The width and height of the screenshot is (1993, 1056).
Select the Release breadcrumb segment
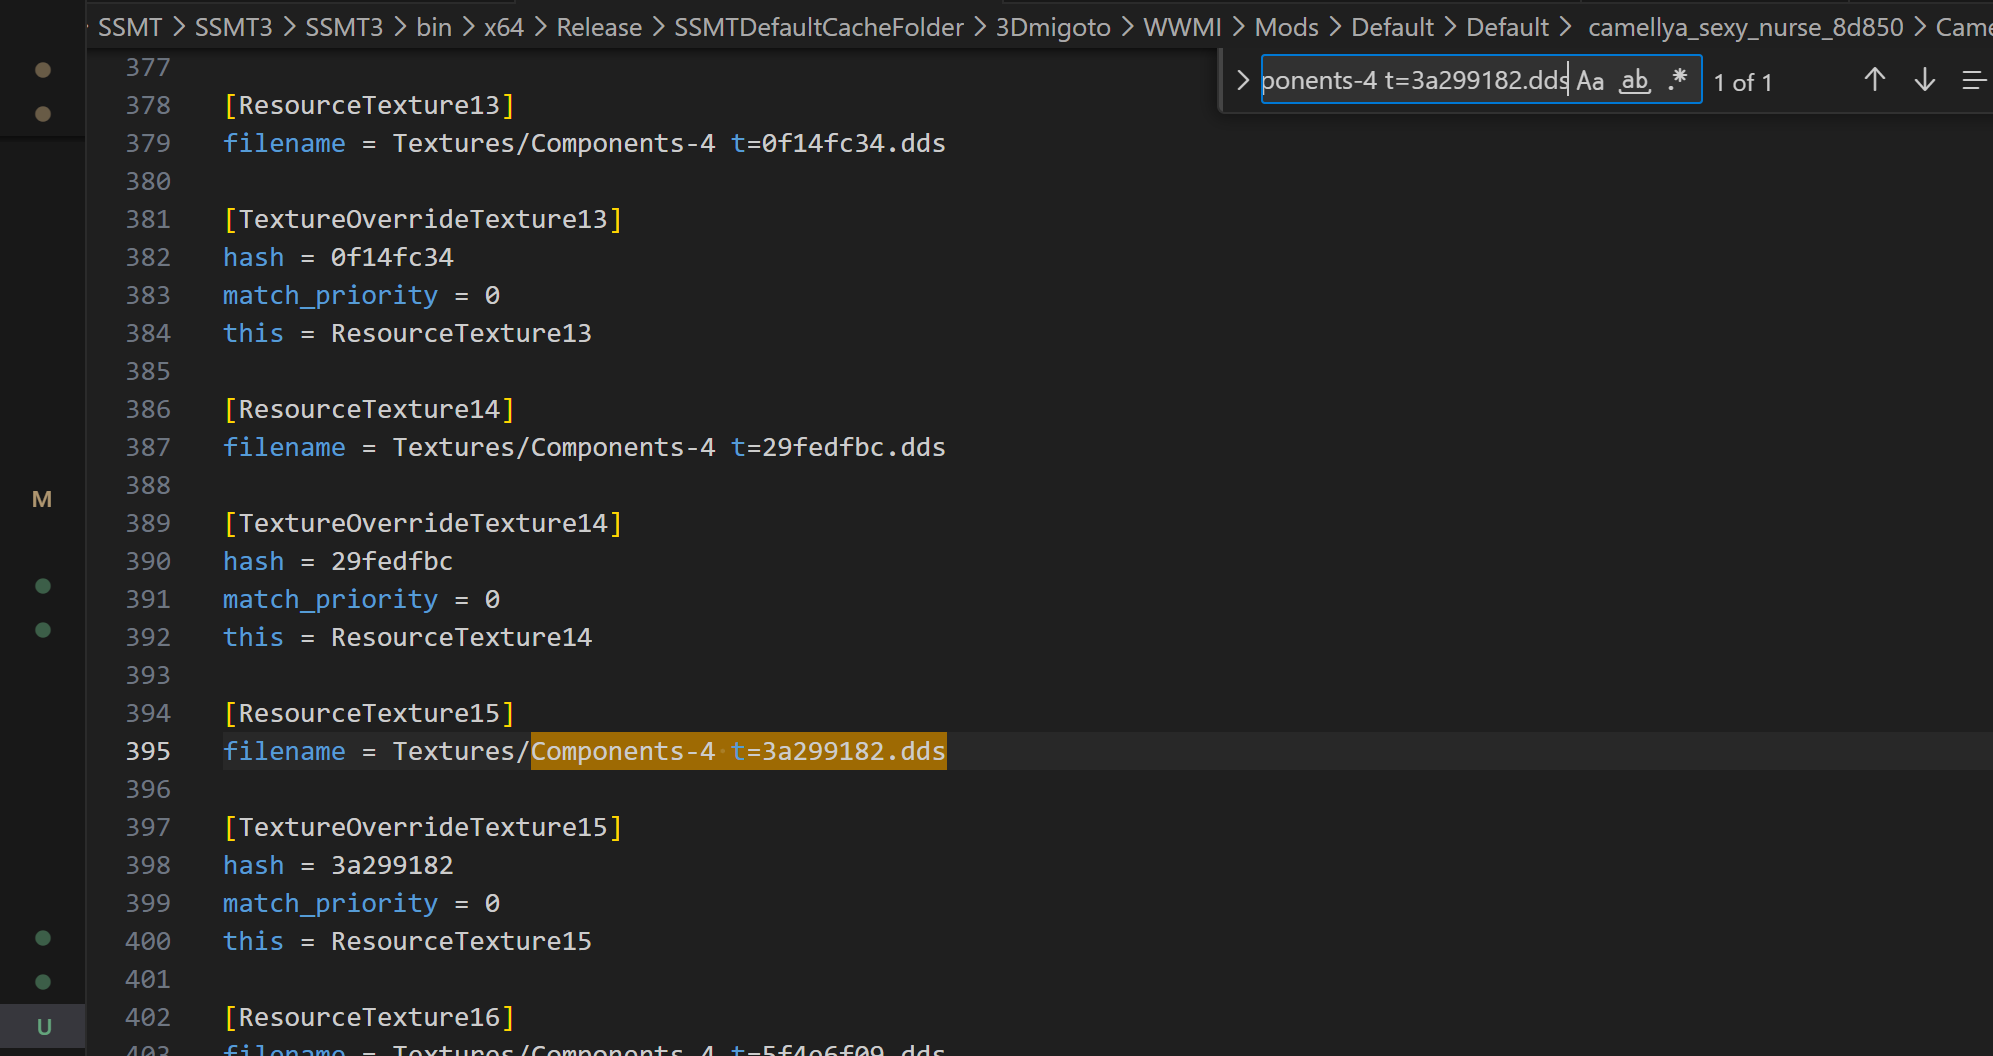click(599, 27)
